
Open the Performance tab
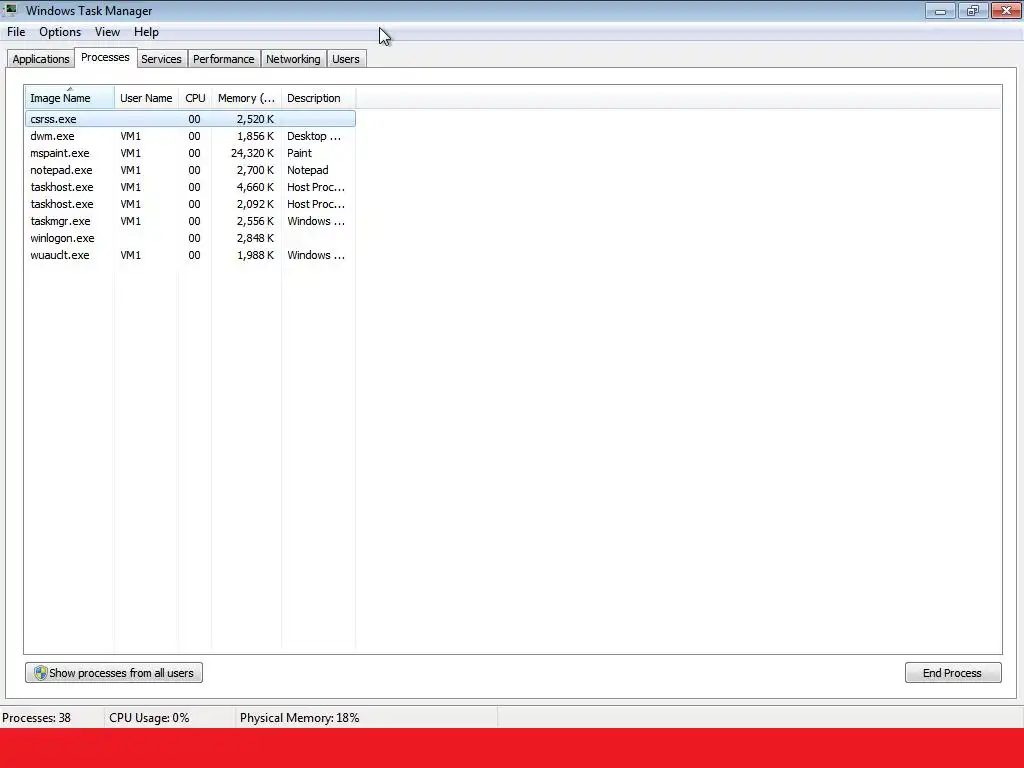click(223, 59)
